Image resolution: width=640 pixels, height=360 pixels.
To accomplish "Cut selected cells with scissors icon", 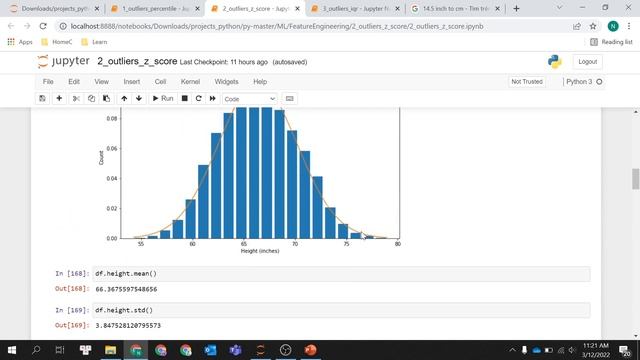I will coord(76,98).
